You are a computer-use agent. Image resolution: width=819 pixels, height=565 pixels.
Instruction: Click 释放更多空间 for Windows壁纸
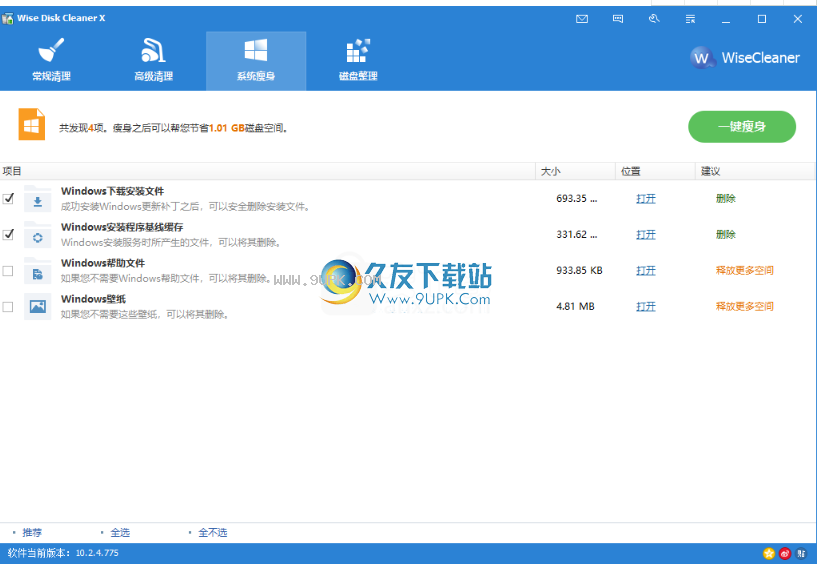coord(744,307)
